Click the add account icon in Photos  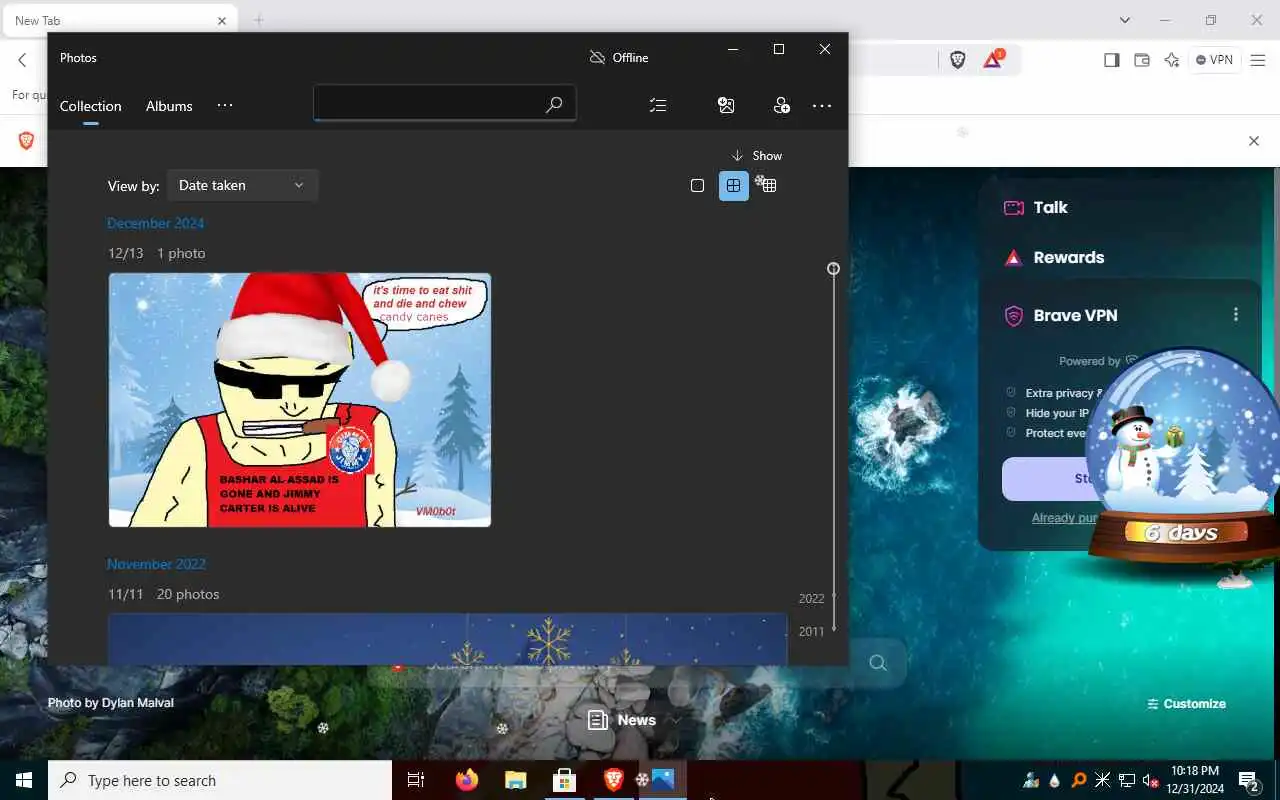coord(781,105)
